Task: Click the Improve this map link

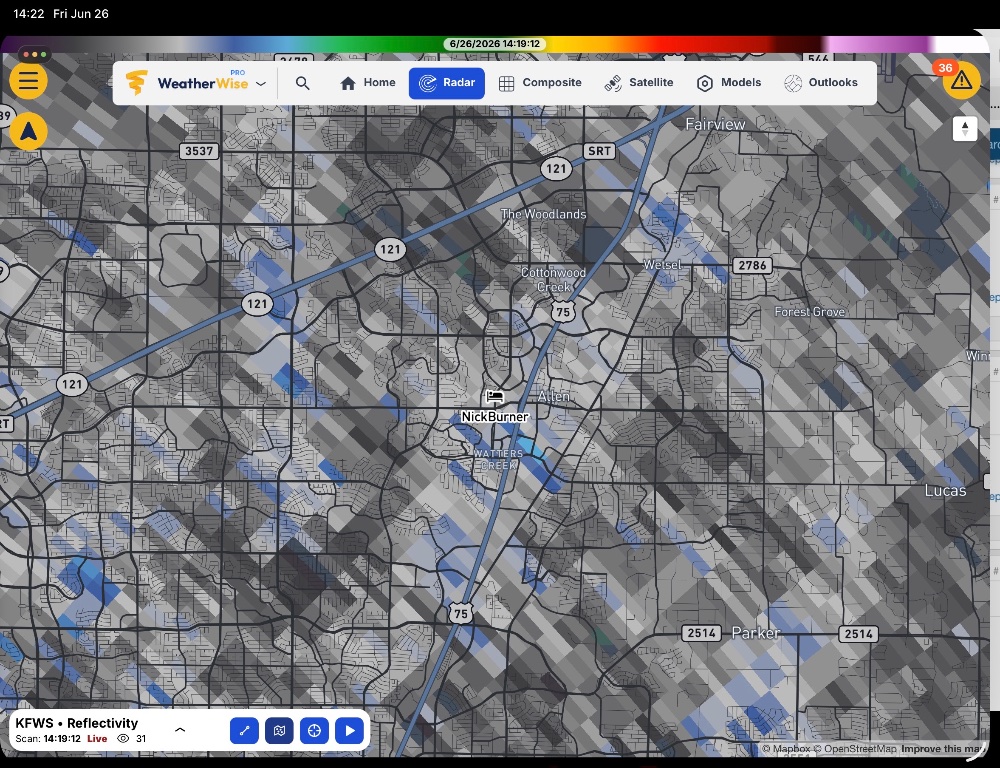Action: click(944, 748)
